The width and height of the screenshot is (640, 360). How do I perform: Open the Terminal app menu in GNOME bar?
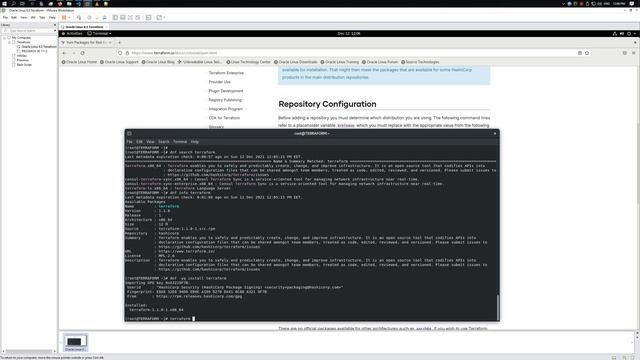(x=99, y=33)
